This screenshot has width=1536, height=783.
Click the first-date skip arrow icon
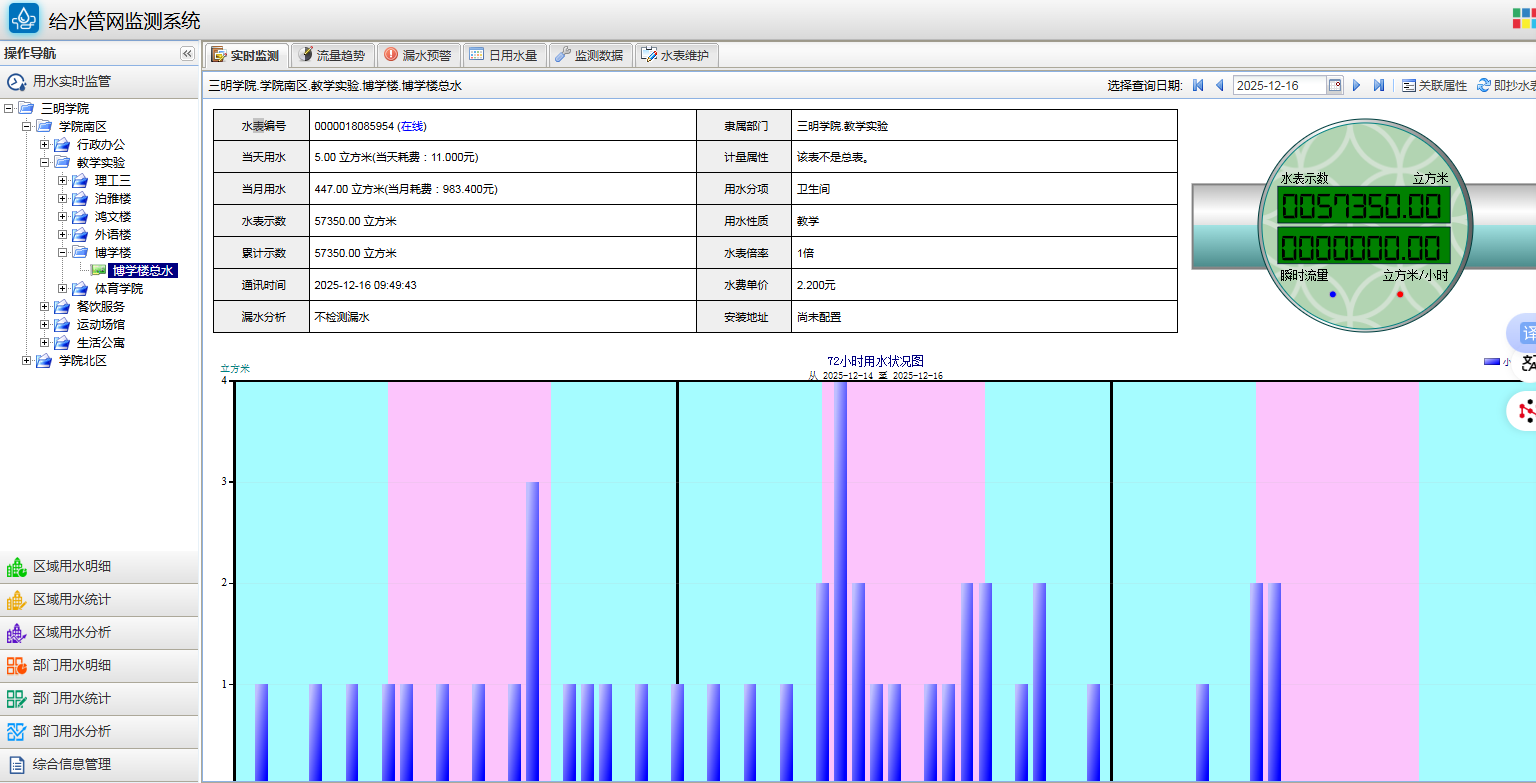[x=1198, y=86]
